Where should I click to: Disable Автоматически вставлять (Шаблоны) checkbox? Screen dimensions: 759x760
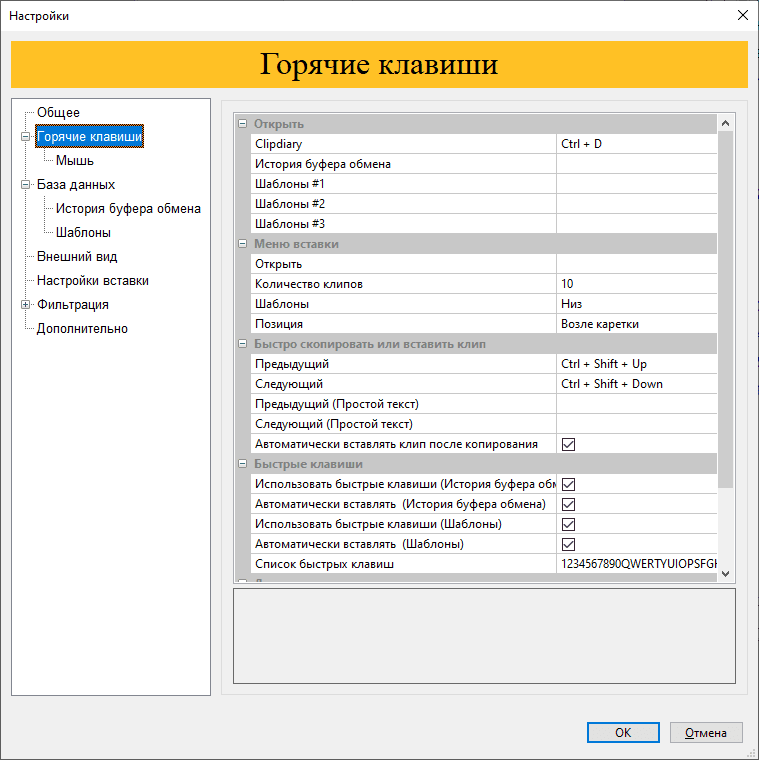click(568, 544)
